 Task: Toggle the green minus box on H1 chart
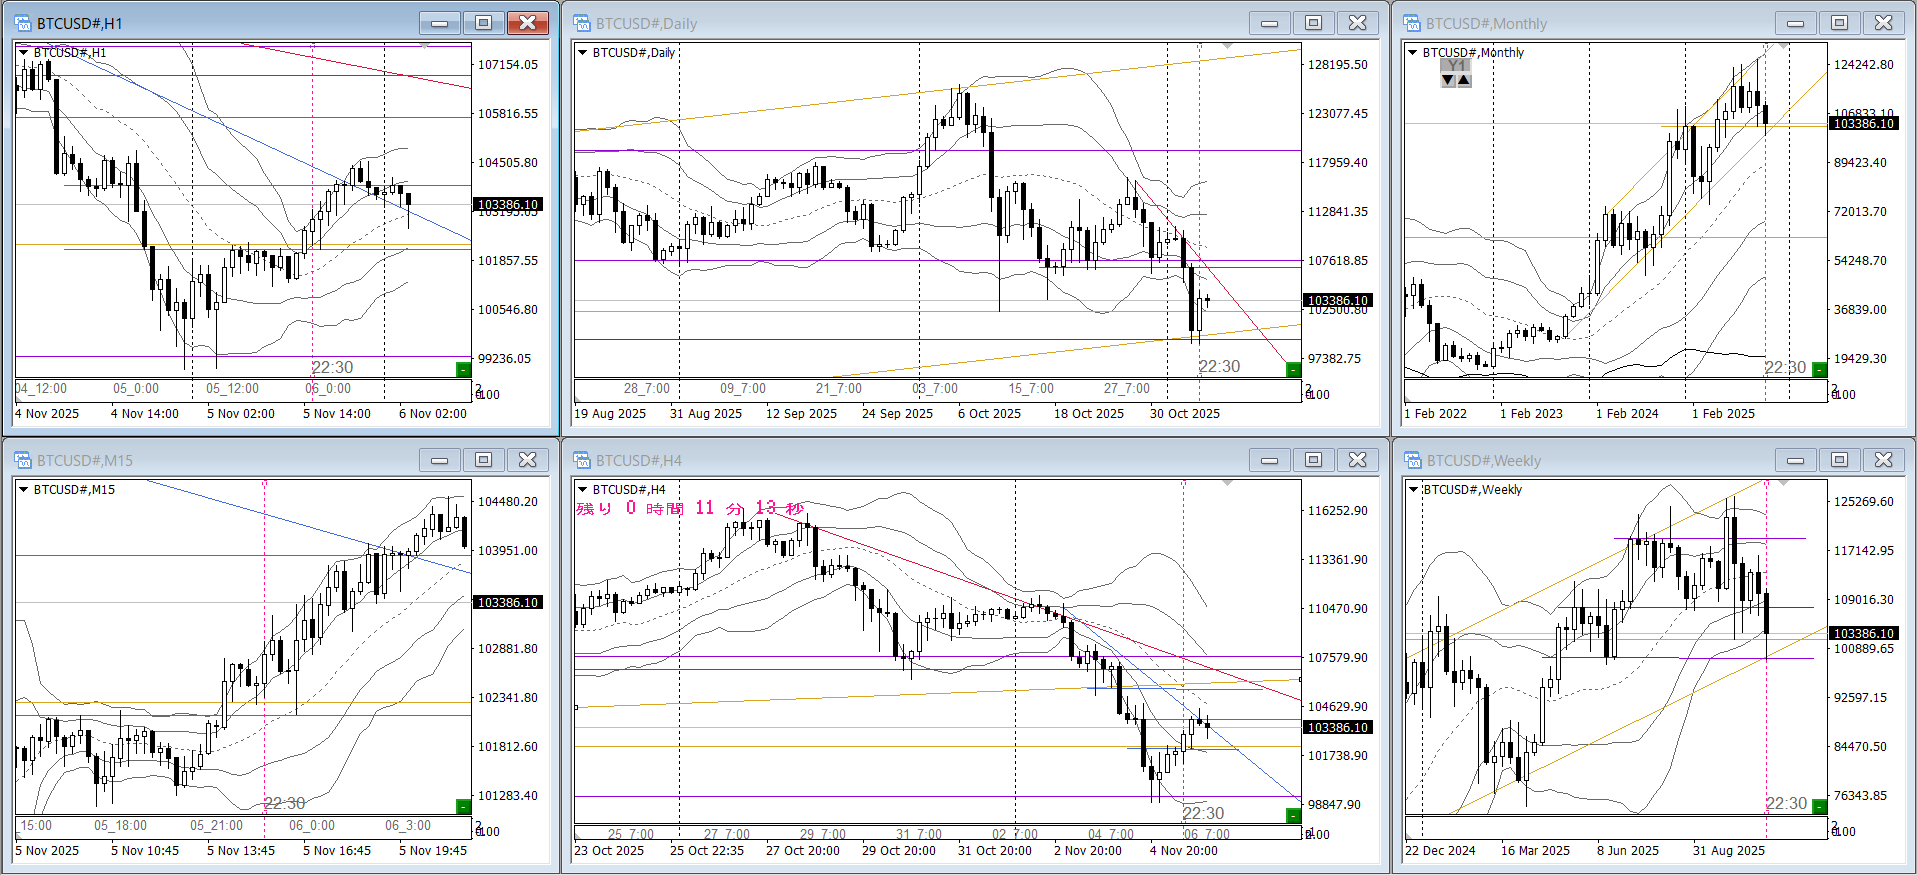pos(463,370)
